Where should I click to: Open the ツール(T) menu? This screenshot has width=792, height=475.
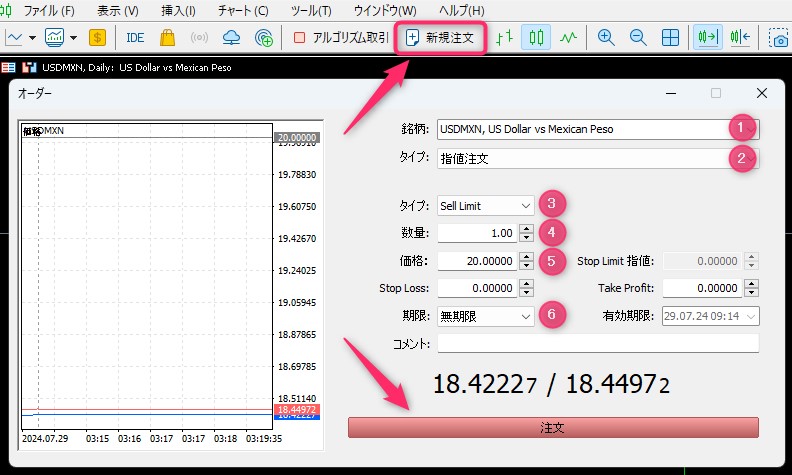click(x=311, y=11)
